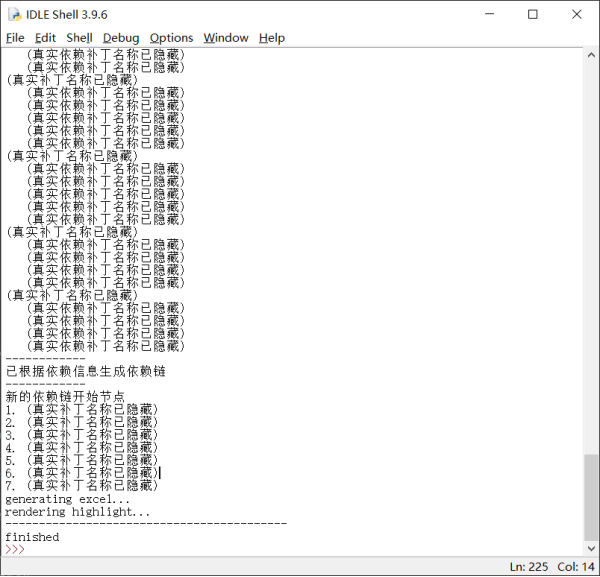Screen dimensions: 600x577
Task: Open the Window menu
Action: tap(226, 38)
